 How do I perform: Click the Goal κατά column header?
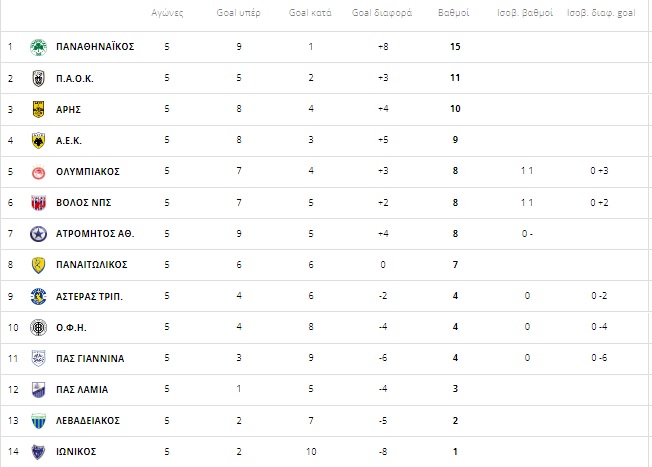(310, 13)
